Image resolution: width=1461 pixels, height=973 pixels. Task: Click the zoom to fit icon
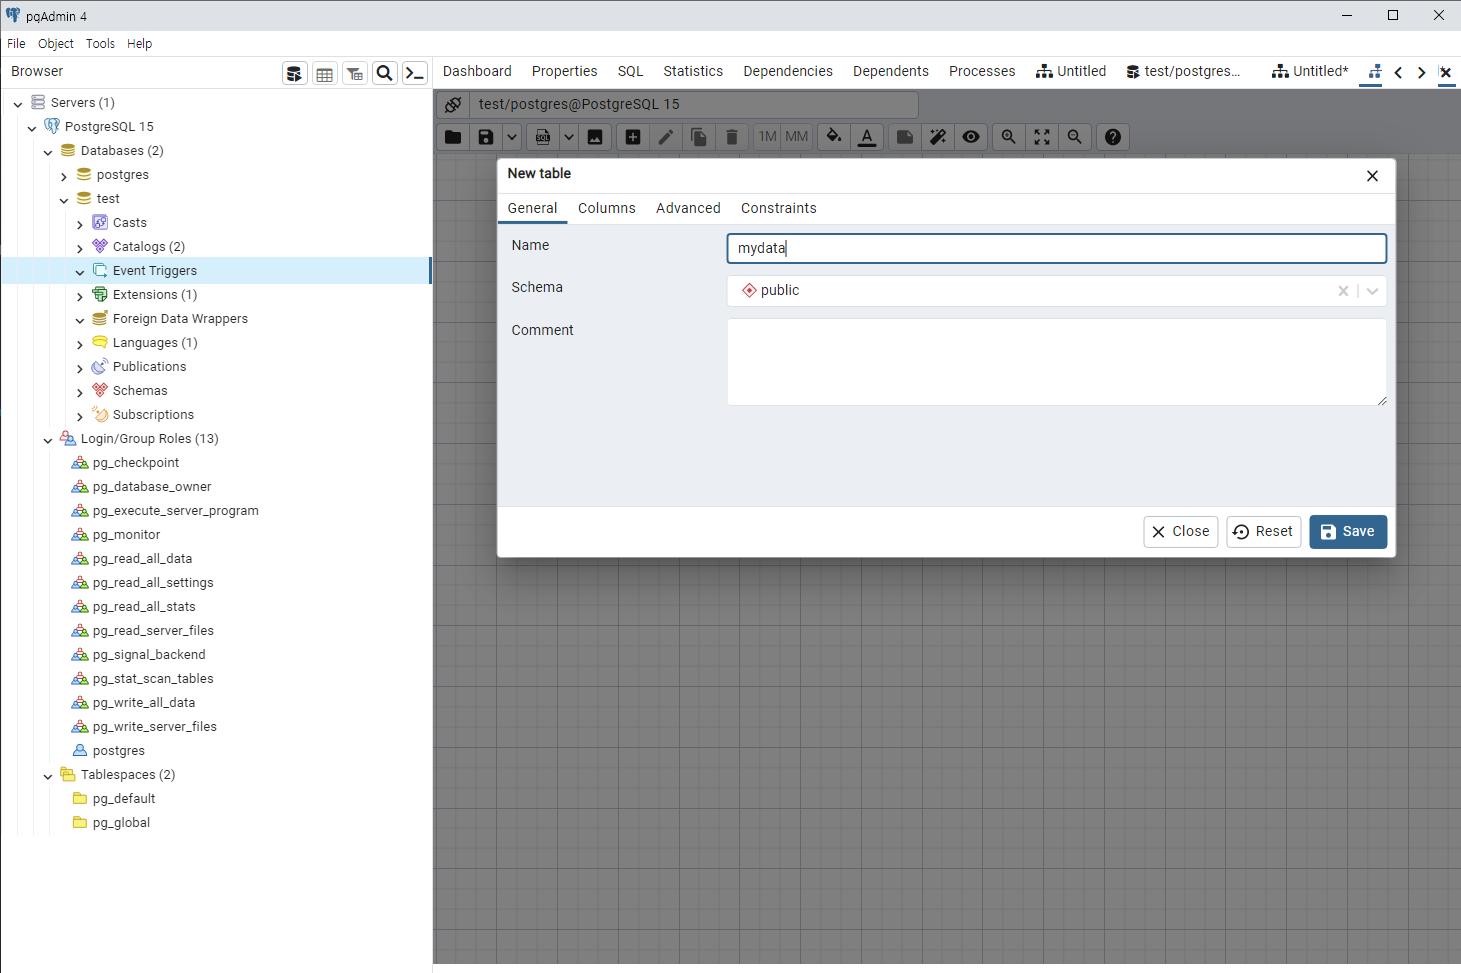point(1042,137)
